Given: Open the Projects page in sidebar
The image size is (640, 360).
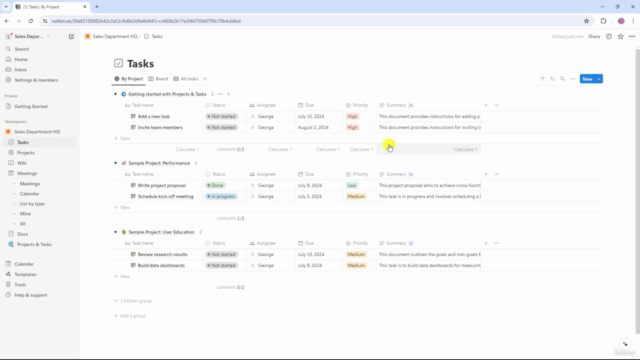Looking at the screenshot, I should 26,153.
